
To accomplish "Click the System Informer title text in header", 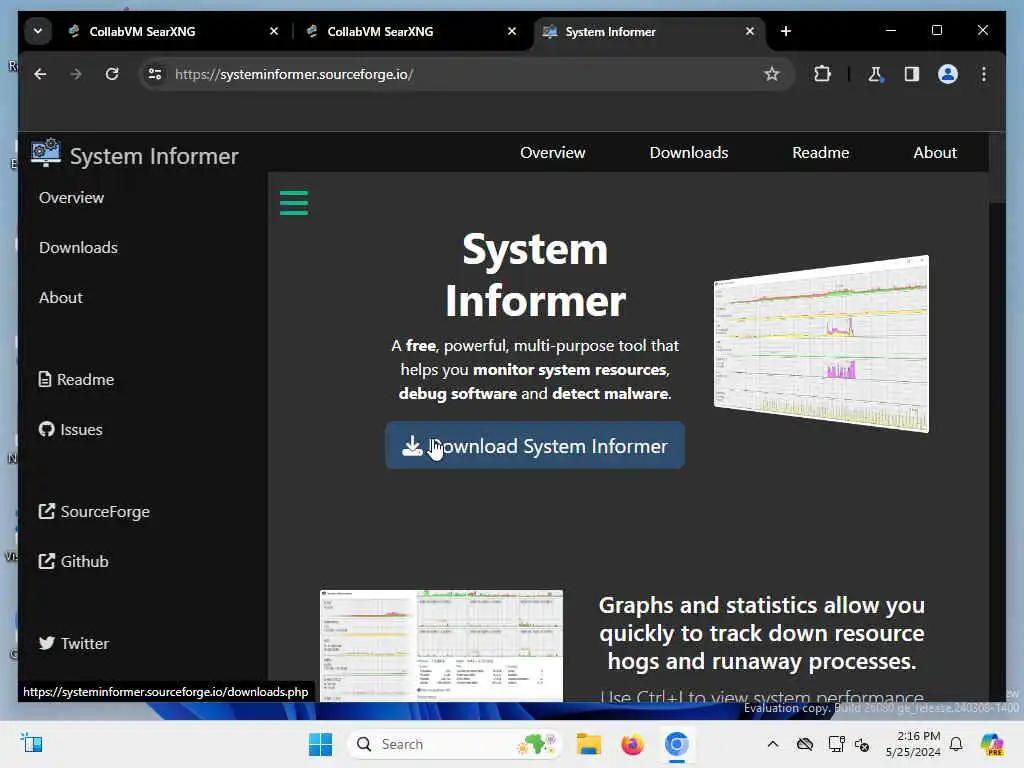I will pyautogui.click(x=154, y=156).
